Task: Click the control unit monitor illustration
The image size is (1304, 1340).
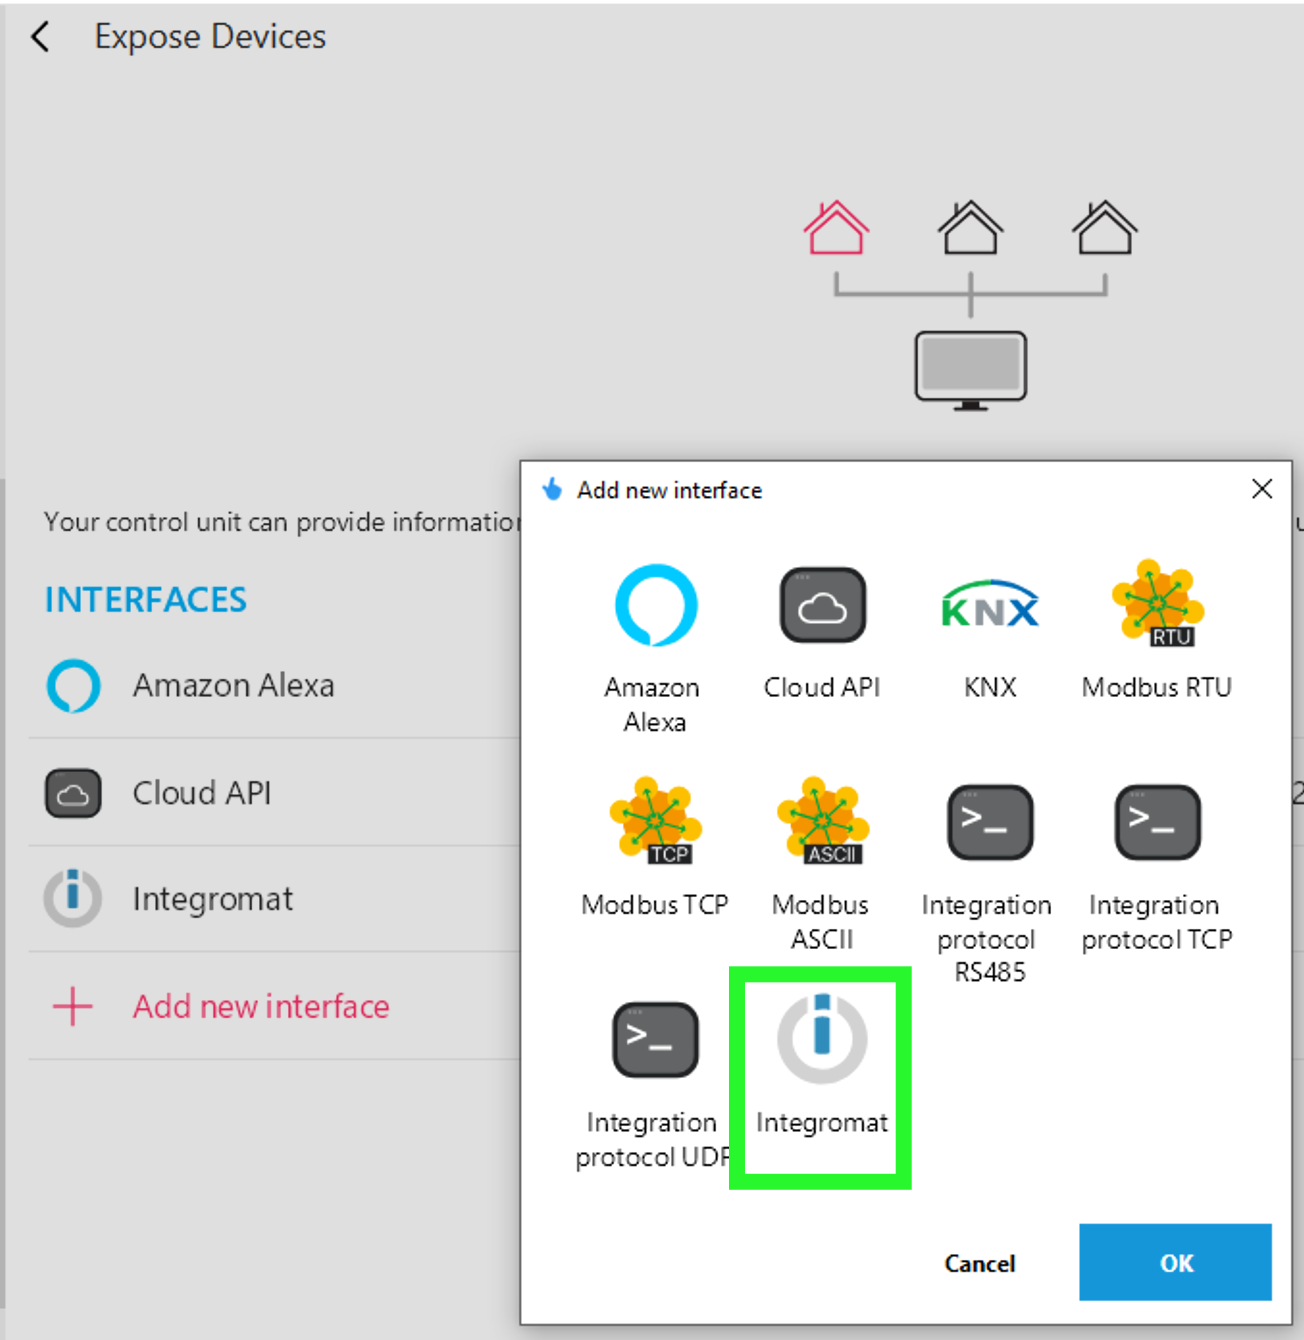Action: 969,368
